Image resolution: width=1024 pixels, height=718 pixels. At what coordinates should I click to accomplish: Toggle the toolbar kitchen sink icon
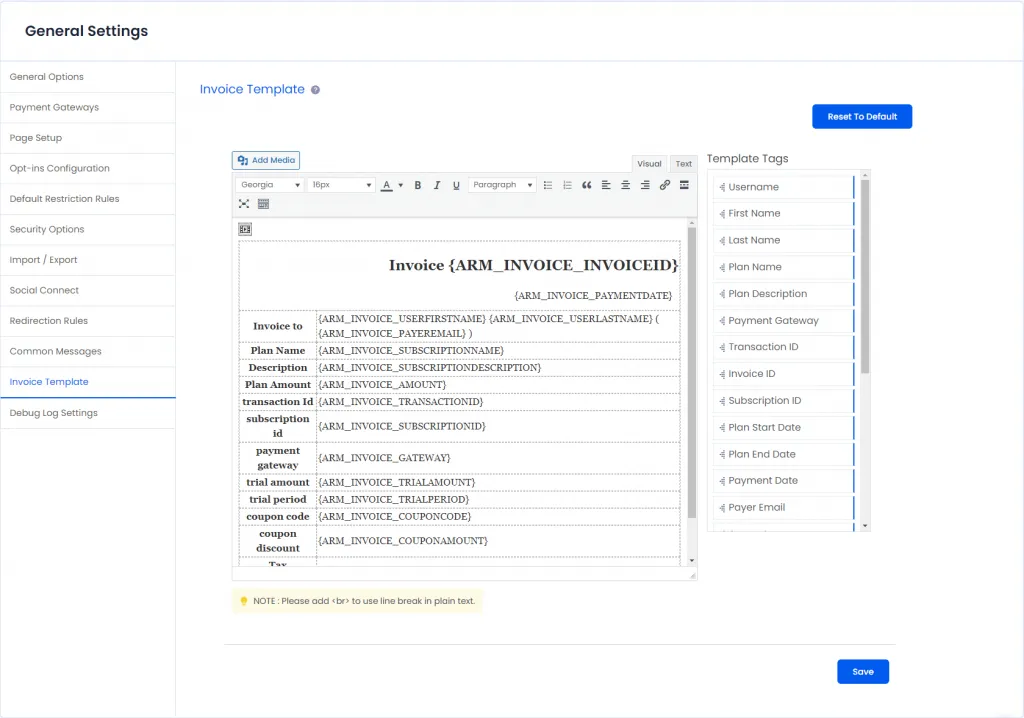coord(263,204)
